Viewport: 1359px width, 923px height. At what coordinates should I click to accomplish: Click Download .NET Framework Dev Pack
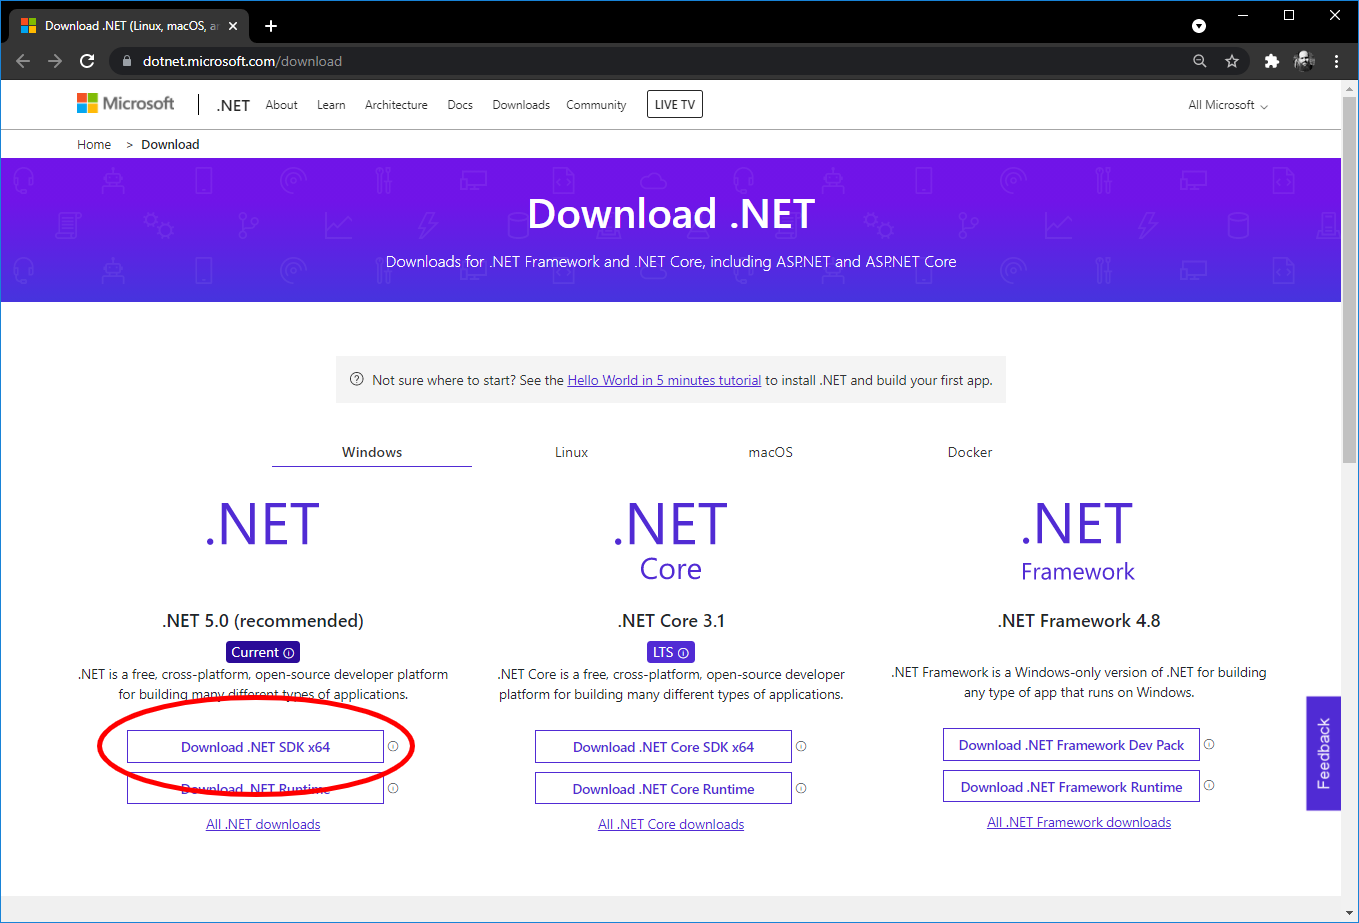point(1071,745)
